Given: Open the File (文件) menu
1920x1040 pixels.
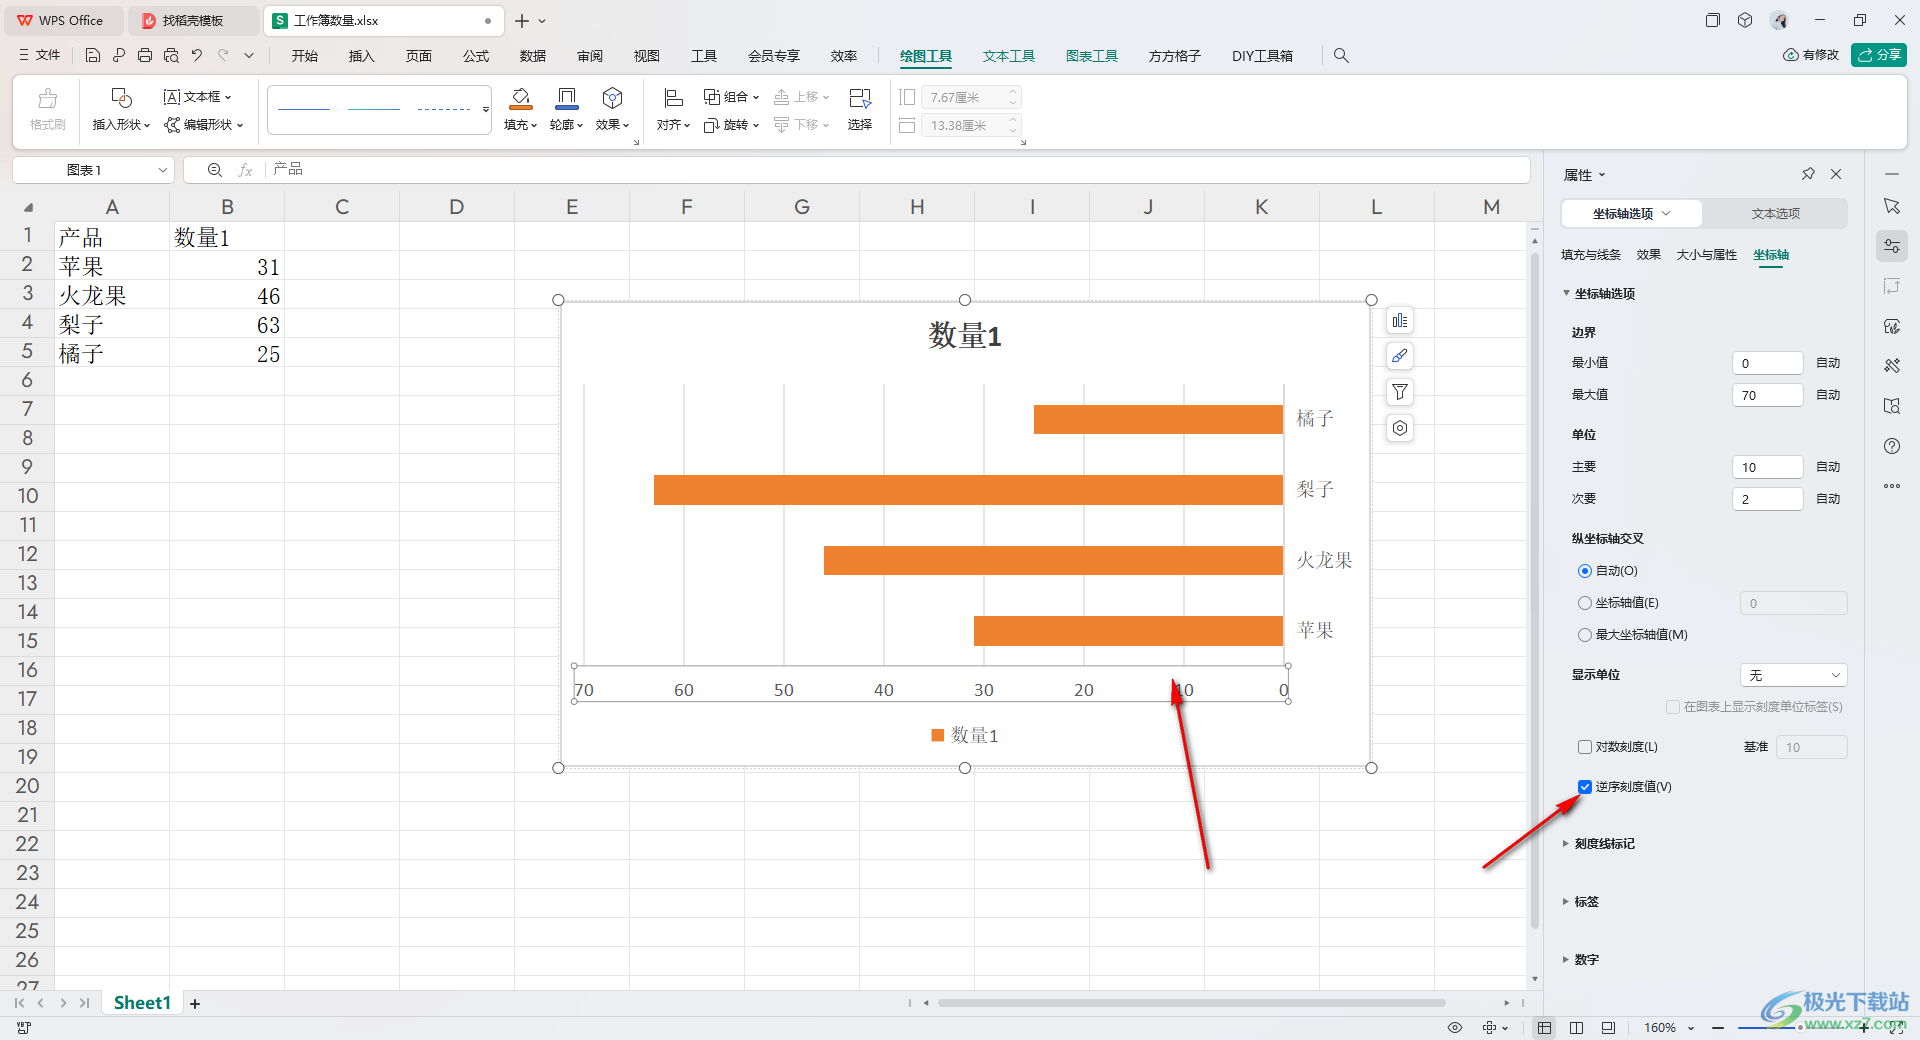Looking at the screenshot, I should click(x=40, y=55).
